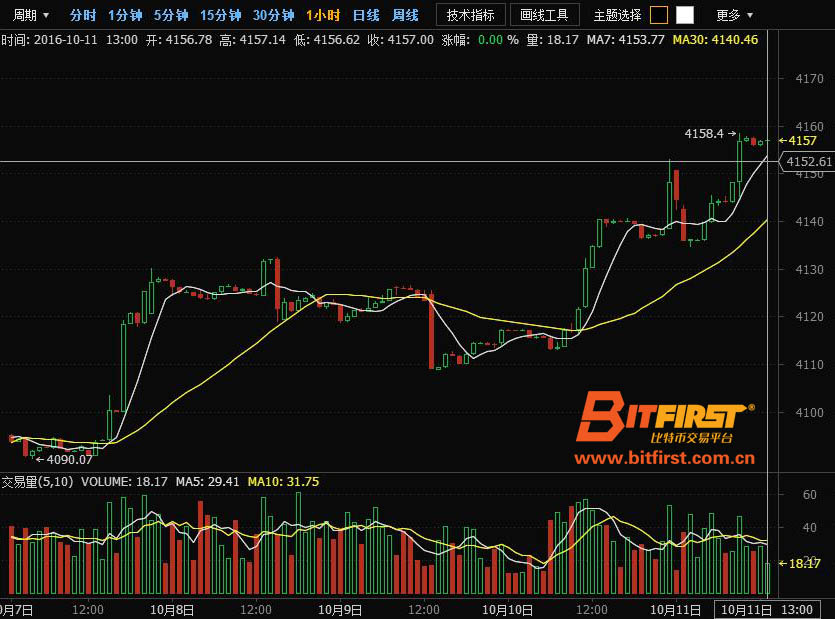Expand the 更多 more menu
Viewport: 835px width, 619px height.
pyautogui.click(x=734, y=15)
